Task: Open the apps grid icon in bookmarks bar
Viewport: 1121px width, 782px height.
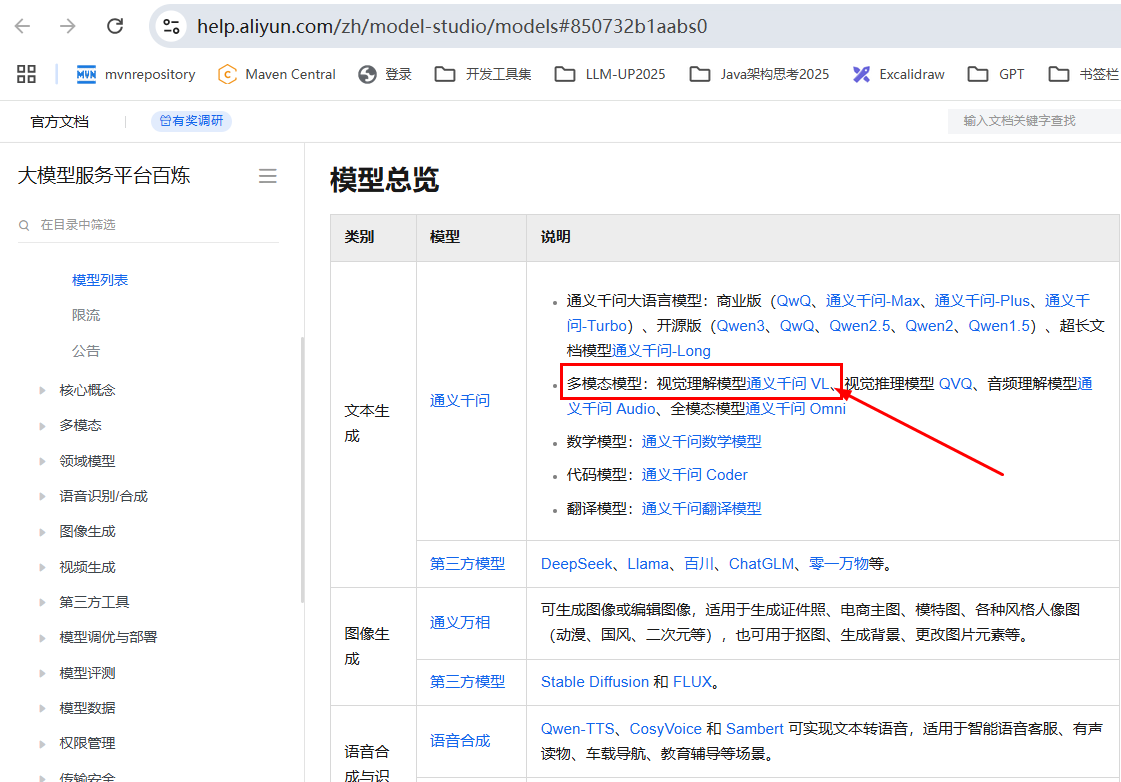Action: pyautogui.click(x=26, y=74)
